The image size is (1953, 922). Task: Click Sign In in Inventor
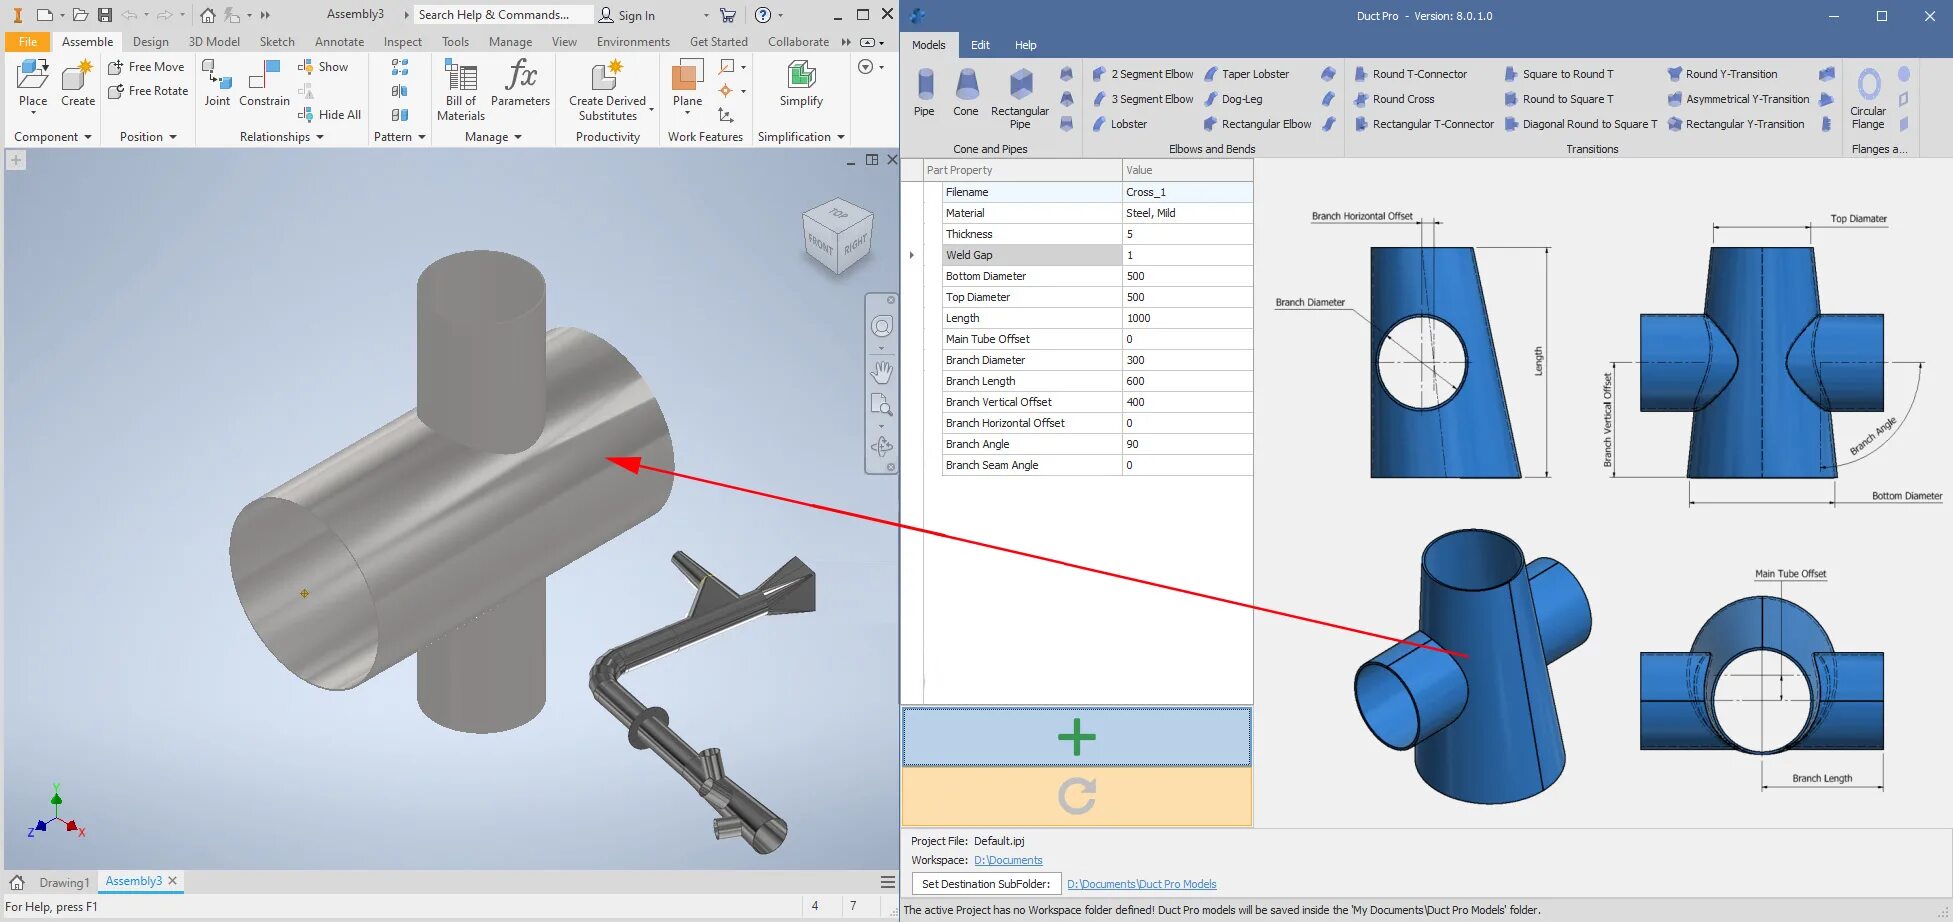click(626, 15)
